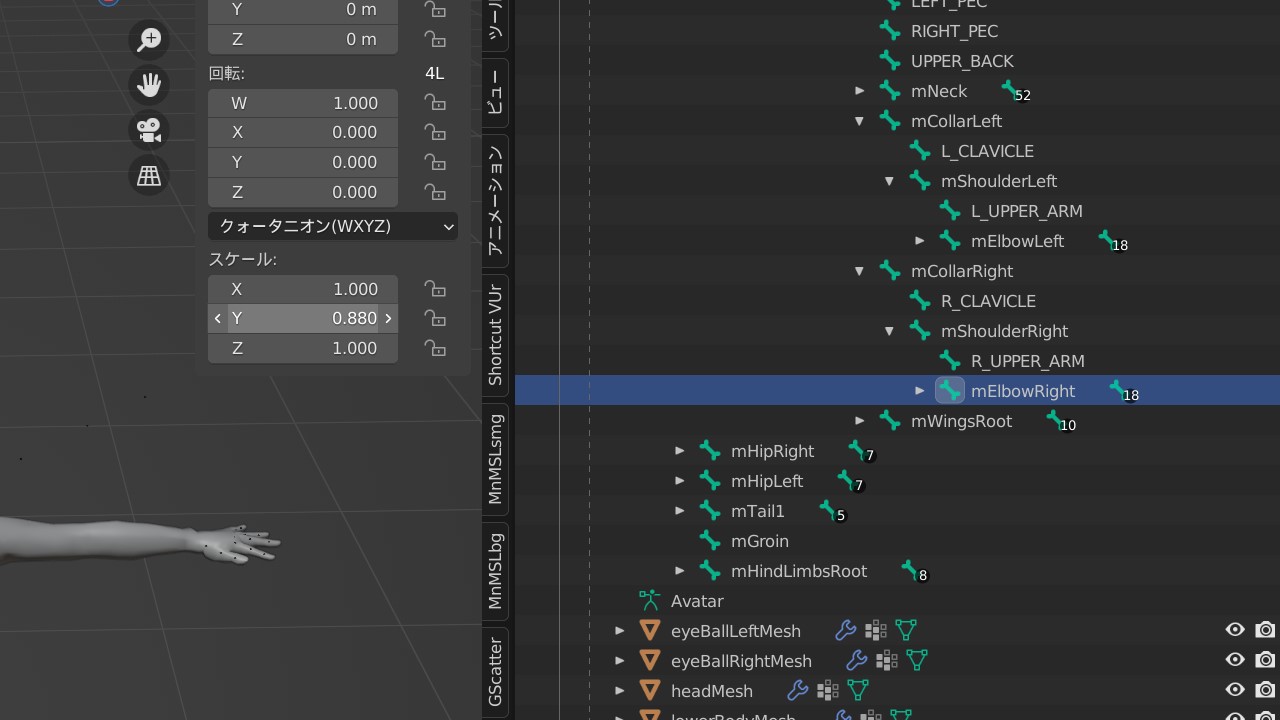Click location Z value 0 m field
Image resolution: width=1280 pixels, height=720 pixels.
point(303,39)
